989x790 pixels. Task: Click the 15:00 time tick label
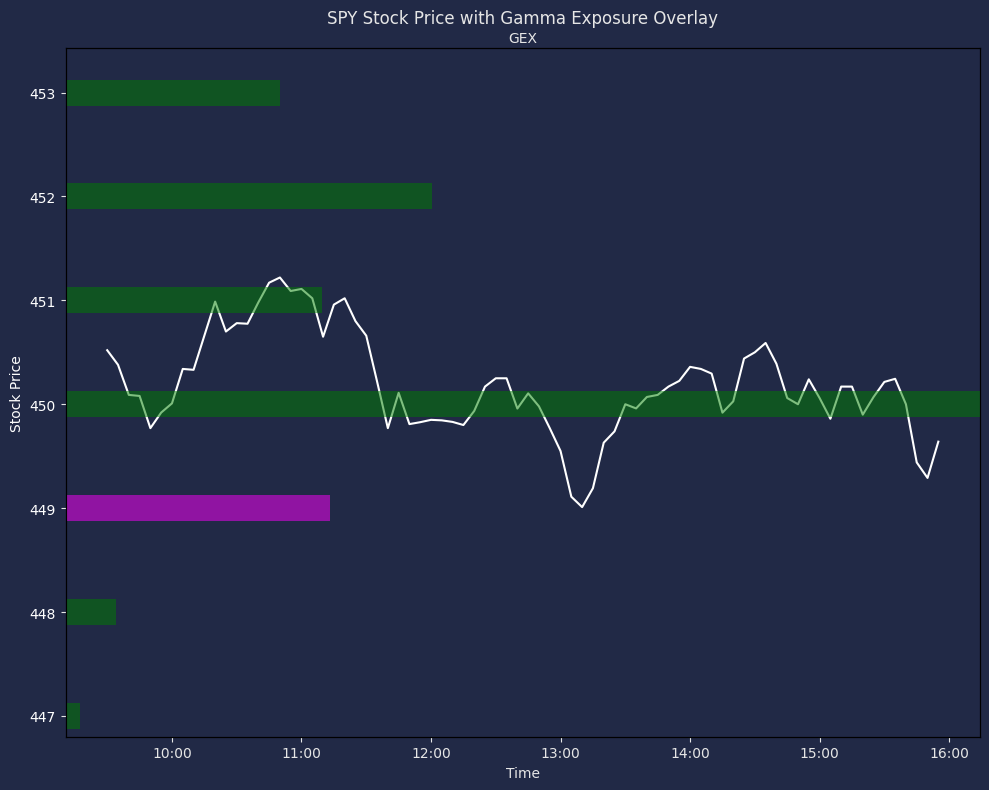819,753
